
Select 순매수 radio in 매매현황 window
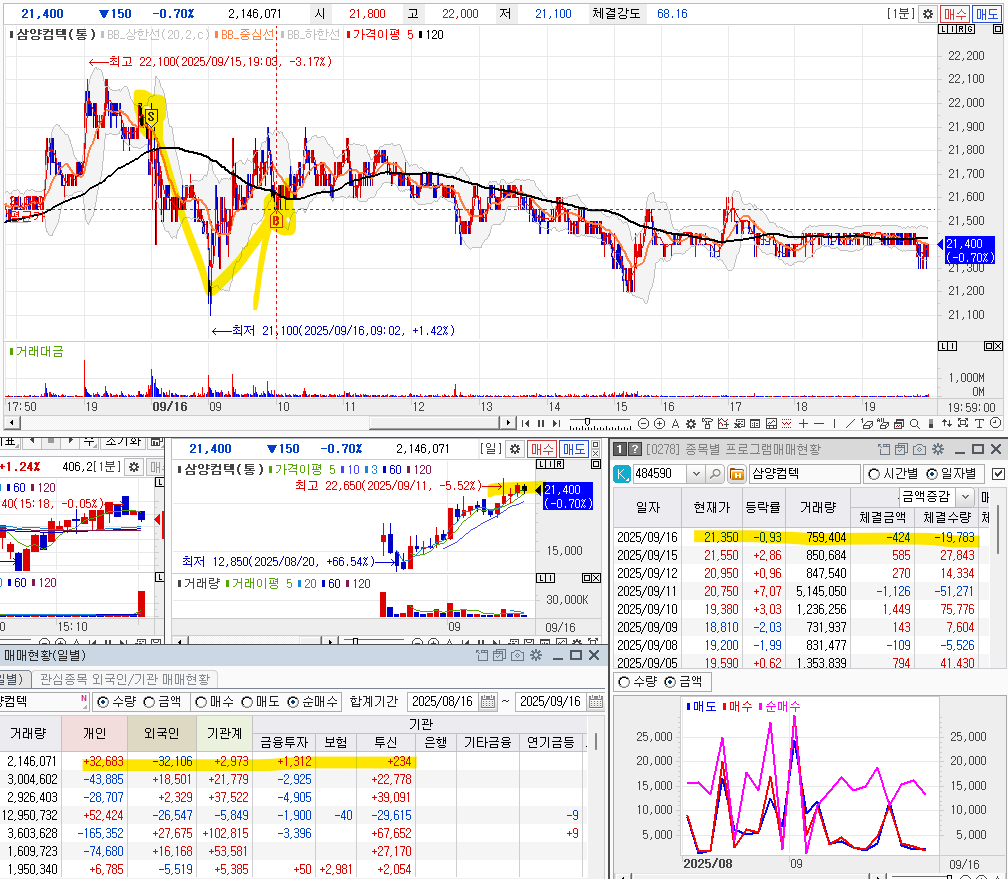click(x=293, y=702)
